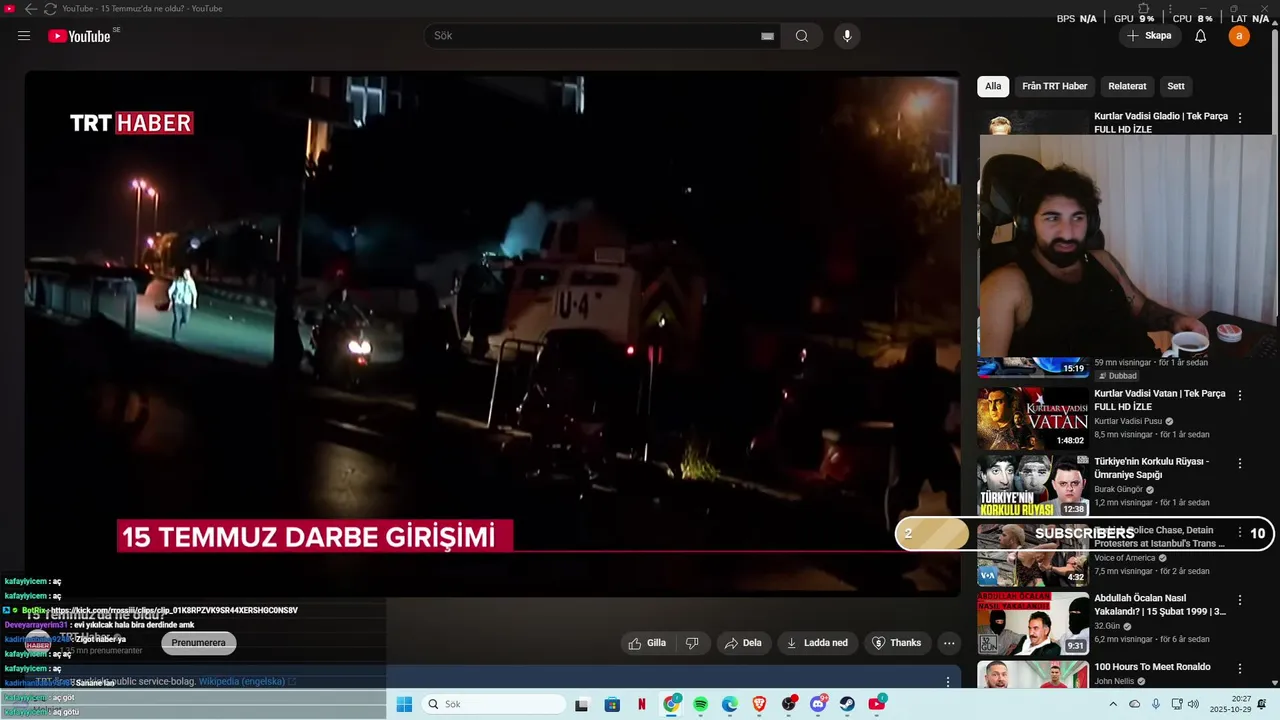1280x720 pixels.
Task: Open the Voice of America channel name
Action: click(1125, 558)
